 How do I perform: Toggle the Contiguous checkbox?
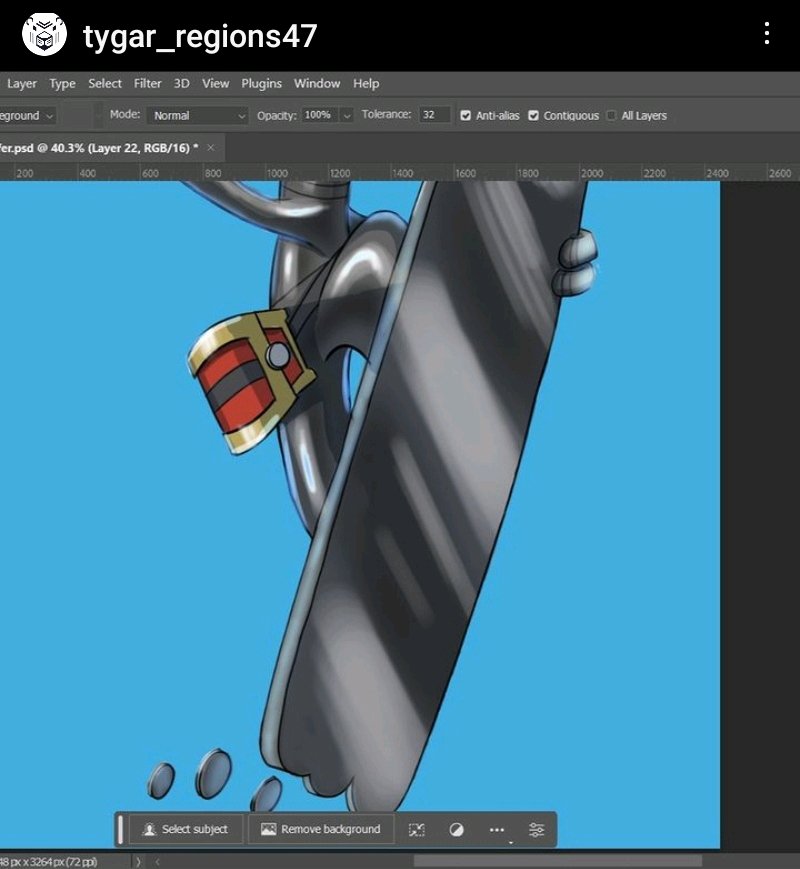pyautogui.click(x=533, y=115)
